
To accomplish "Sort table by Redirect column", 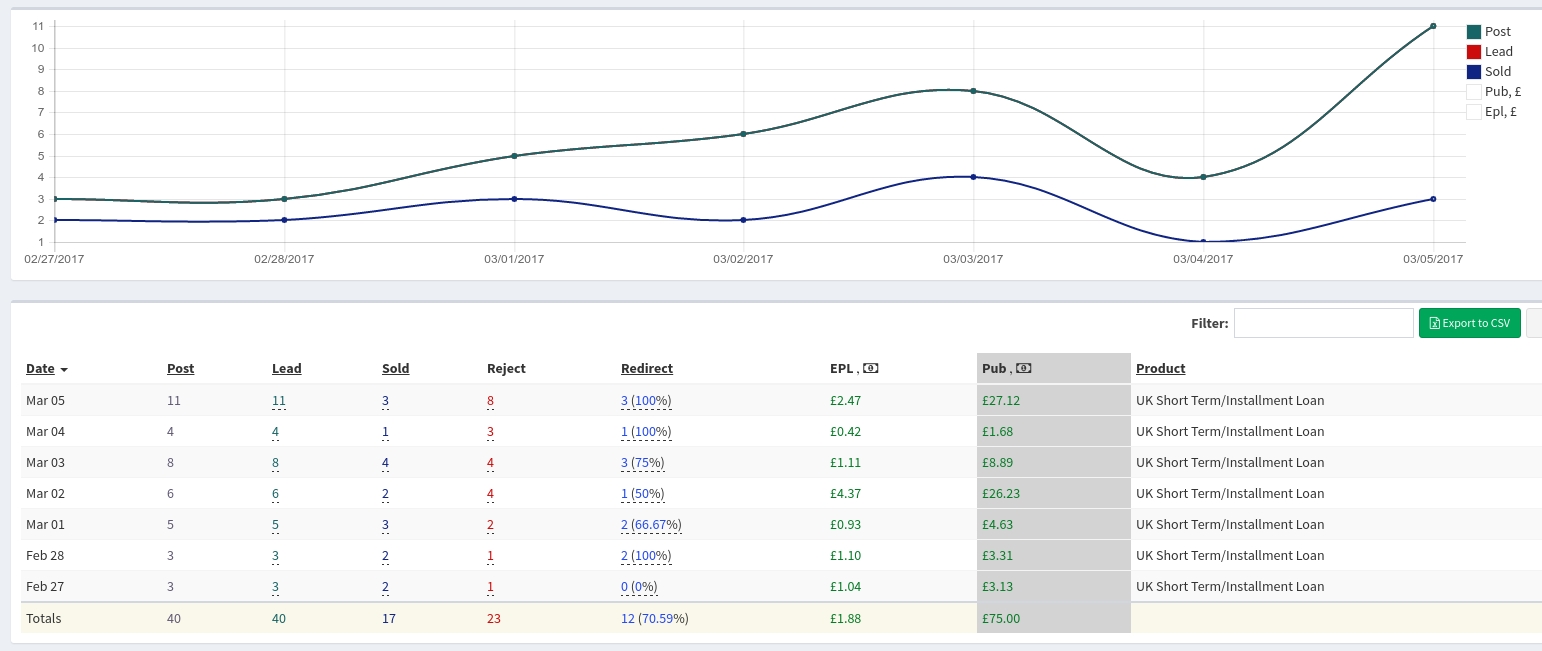I will pos(646,368).
